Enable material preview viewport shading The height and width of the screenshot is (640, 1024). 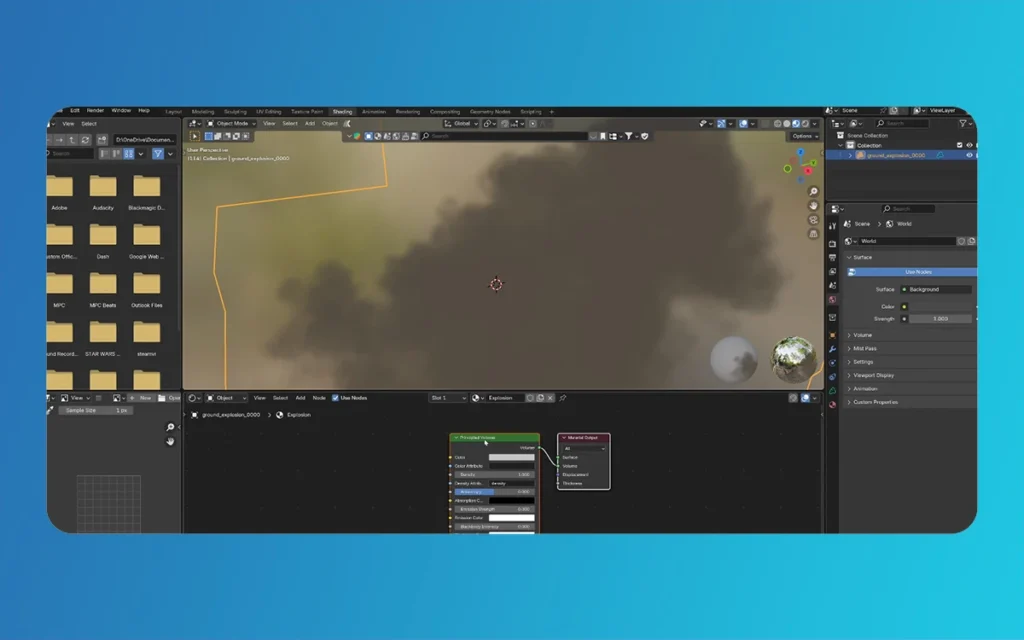coord(796,123)
